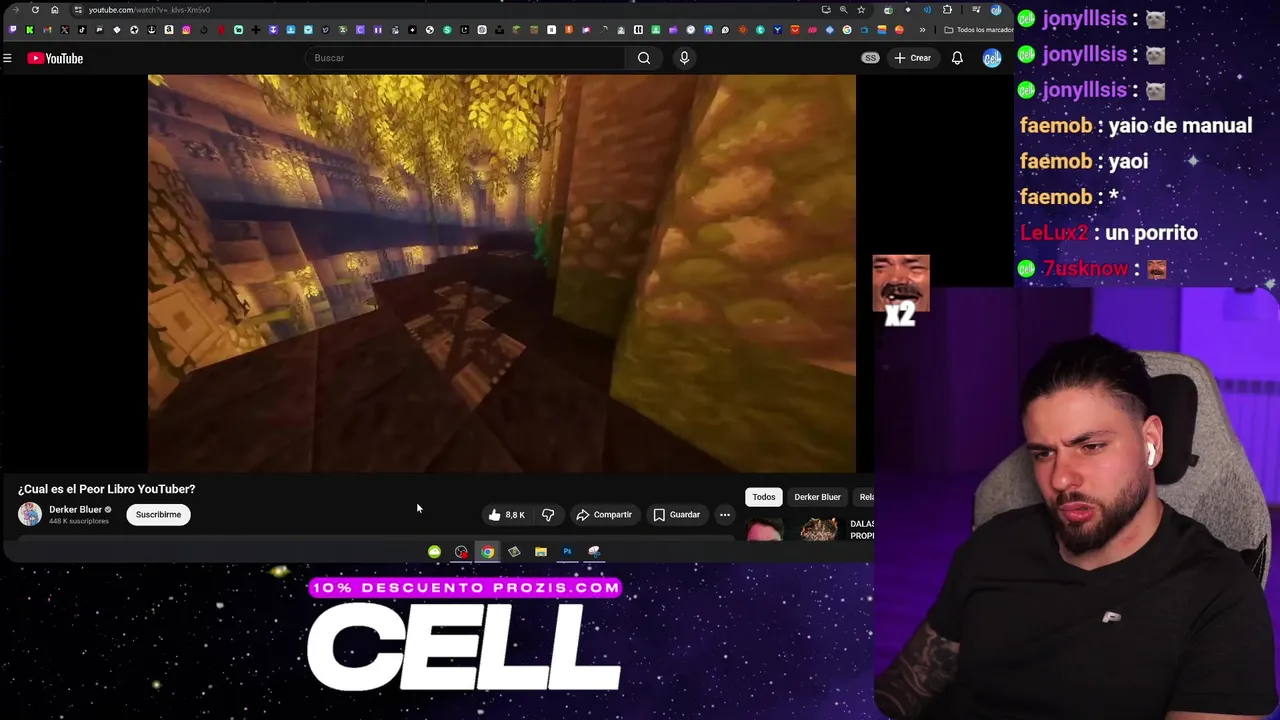1280x720 pixels.
Task: Click the Suscribirme button
Action: tap(158, 514)
